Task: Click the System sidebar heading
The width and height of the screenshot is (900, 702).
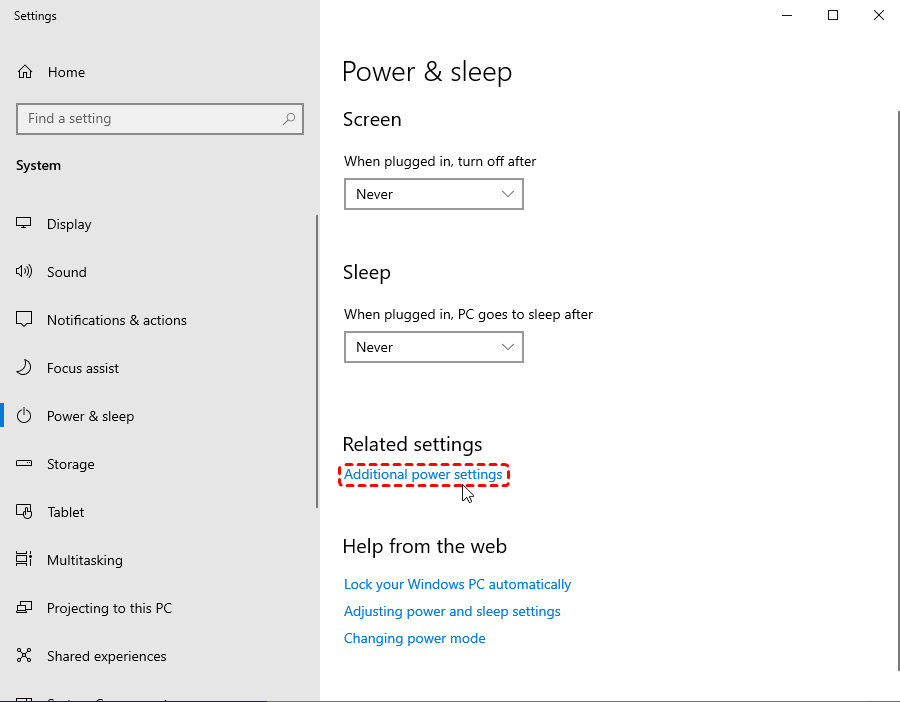Action: click(38, 165)
